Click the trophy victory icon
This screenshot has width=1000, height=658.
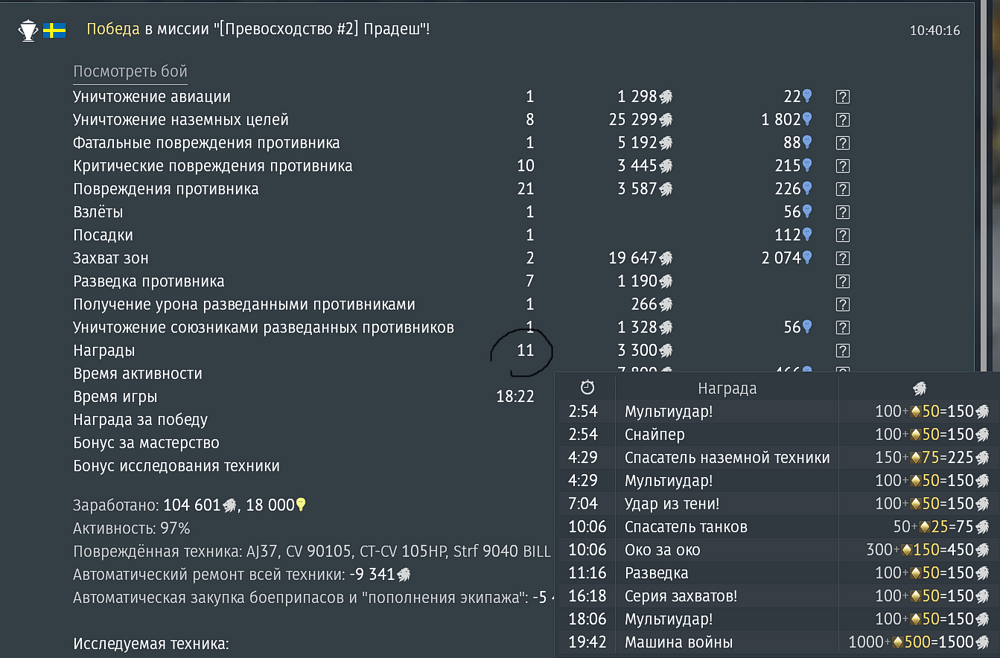pyautogui.click(x=28, y=31)
